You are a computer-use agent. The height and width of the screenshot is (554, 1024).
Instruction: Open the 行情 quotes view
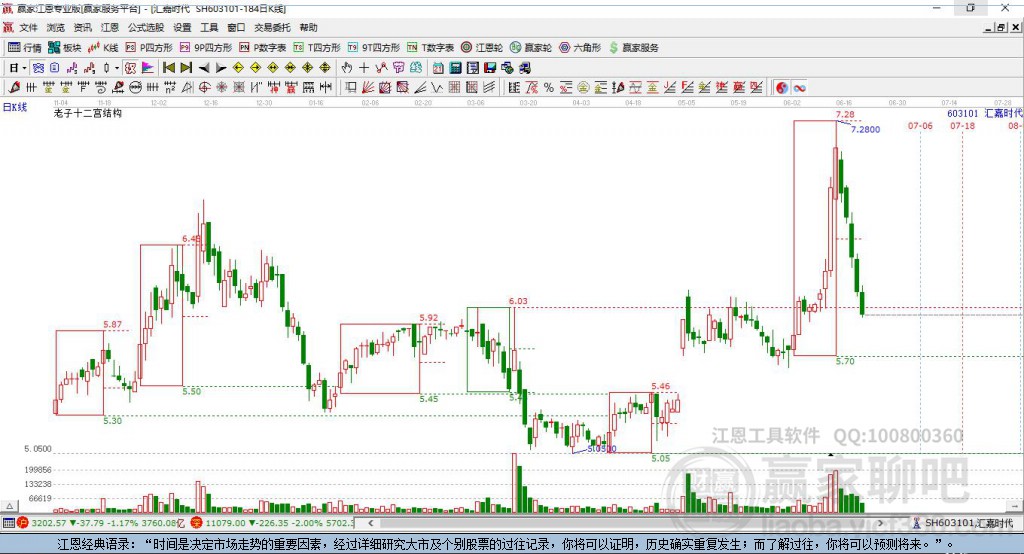25,48
